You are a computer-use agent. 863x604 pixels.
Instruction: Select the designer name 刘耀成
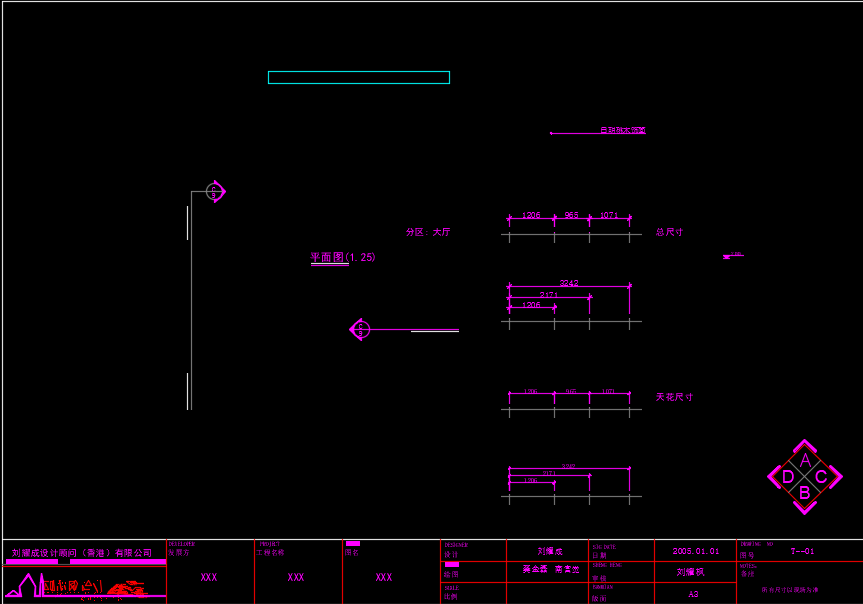coord(550,551)
